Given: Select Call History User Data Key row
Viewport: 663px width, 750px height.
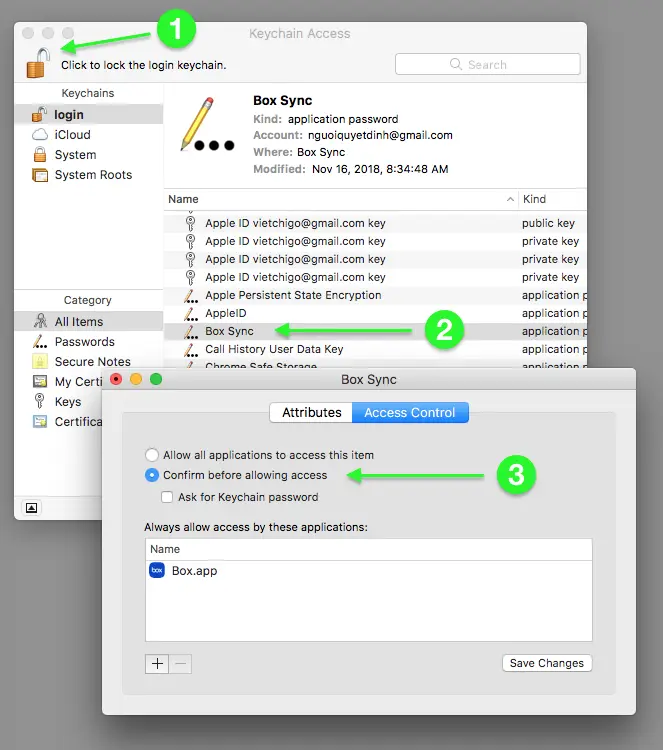Looking at the screenshot, I should 274,349.
